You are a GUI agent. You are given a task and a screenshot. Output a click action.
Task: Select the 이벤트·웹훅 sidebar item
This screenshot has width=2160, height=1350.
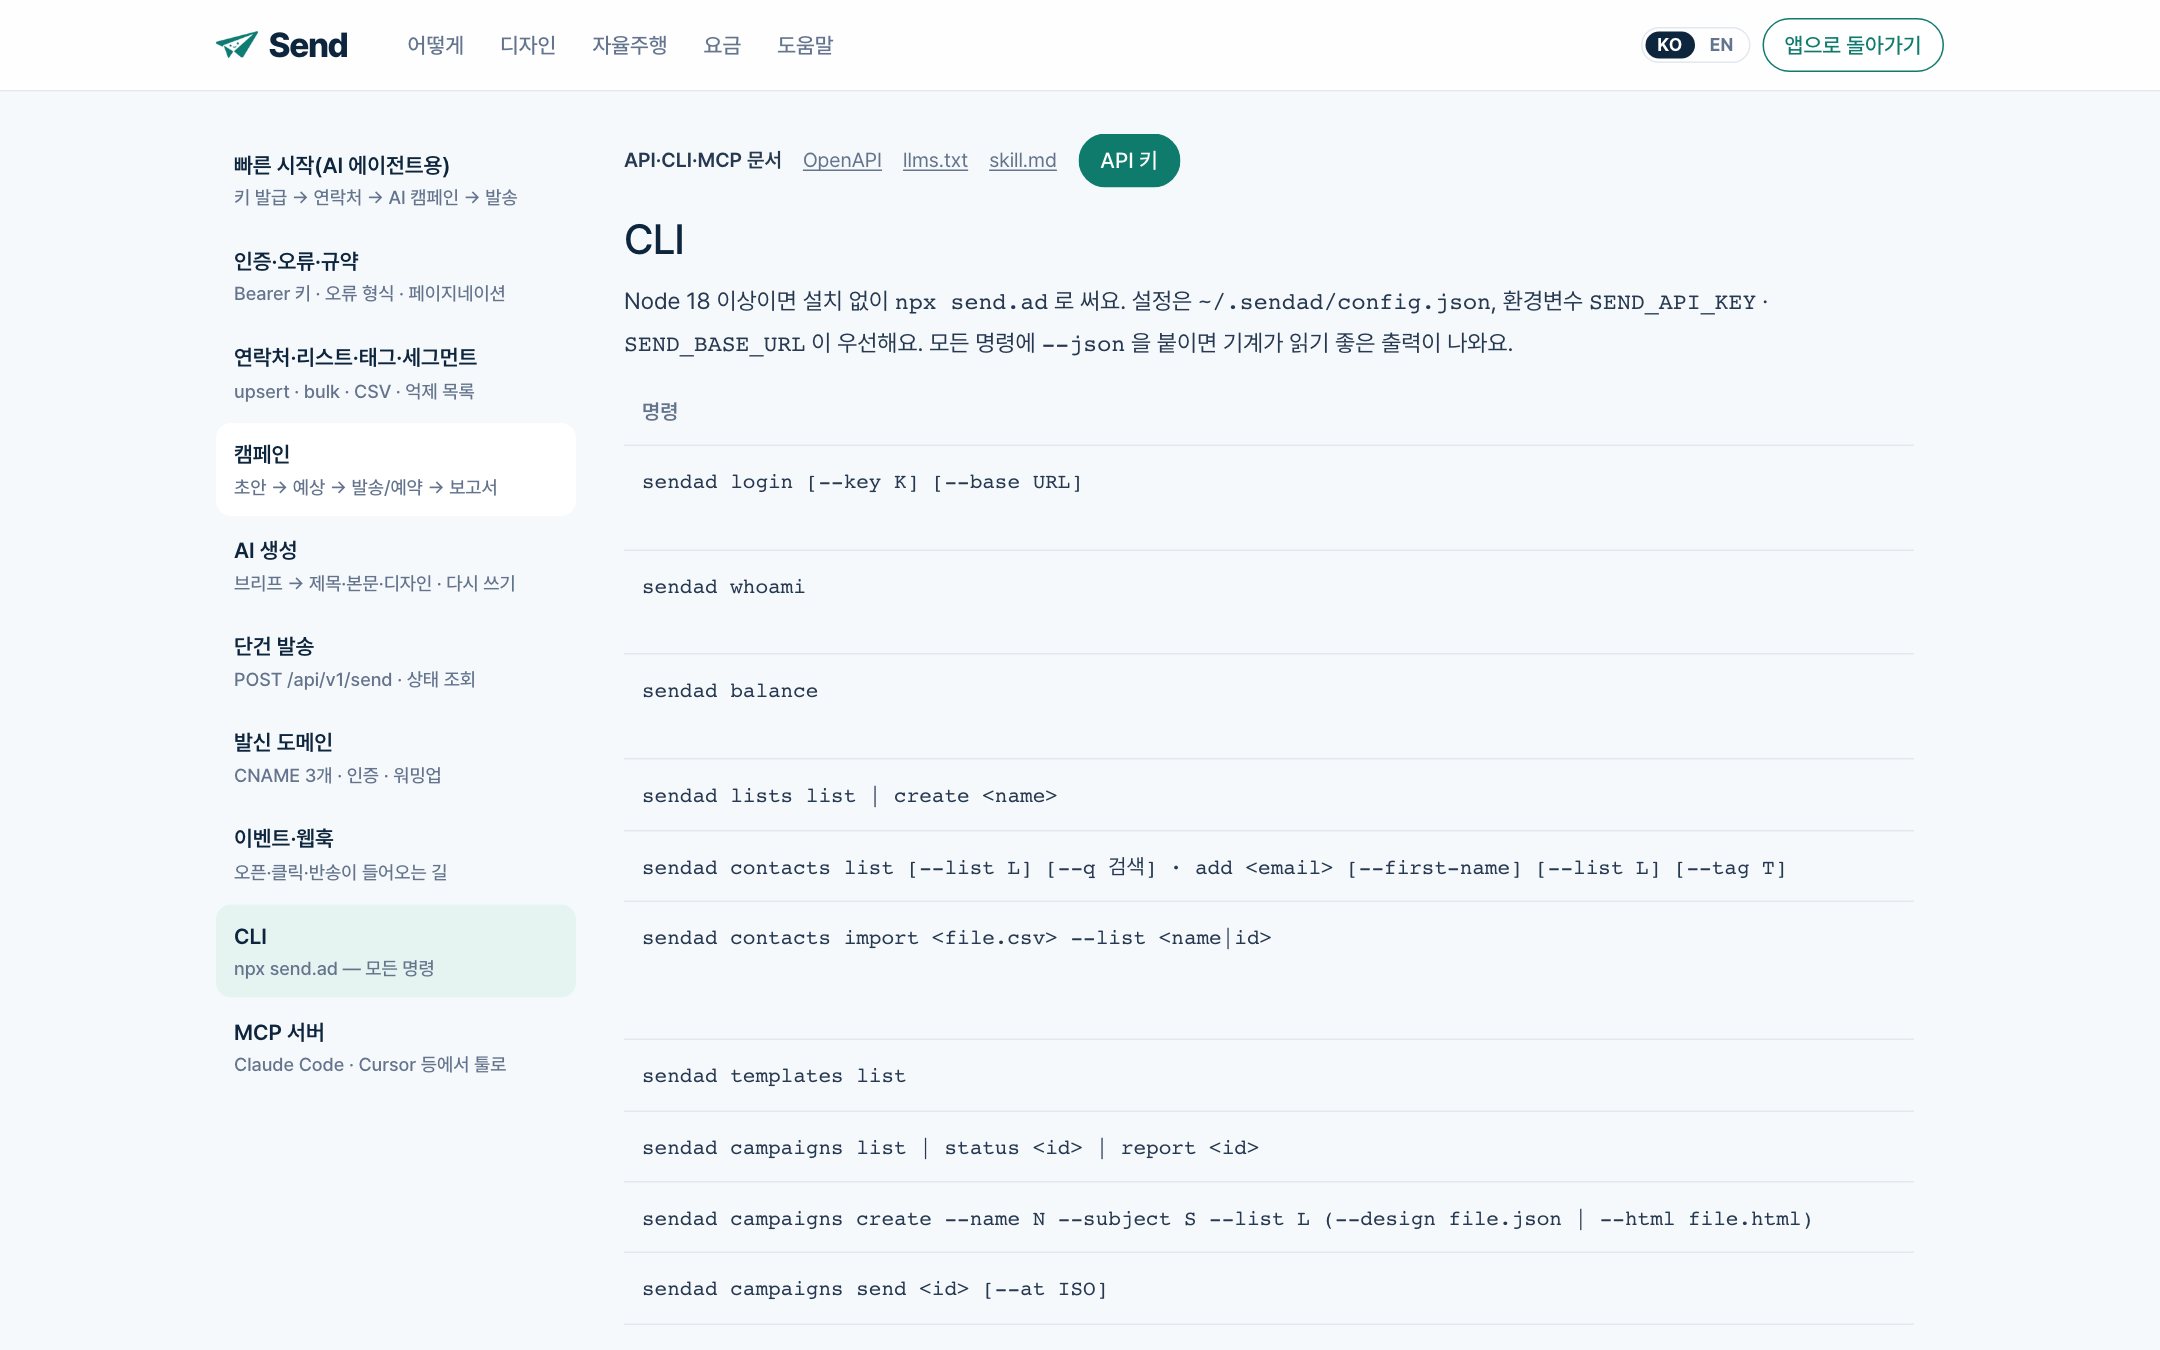coord(396,854)
